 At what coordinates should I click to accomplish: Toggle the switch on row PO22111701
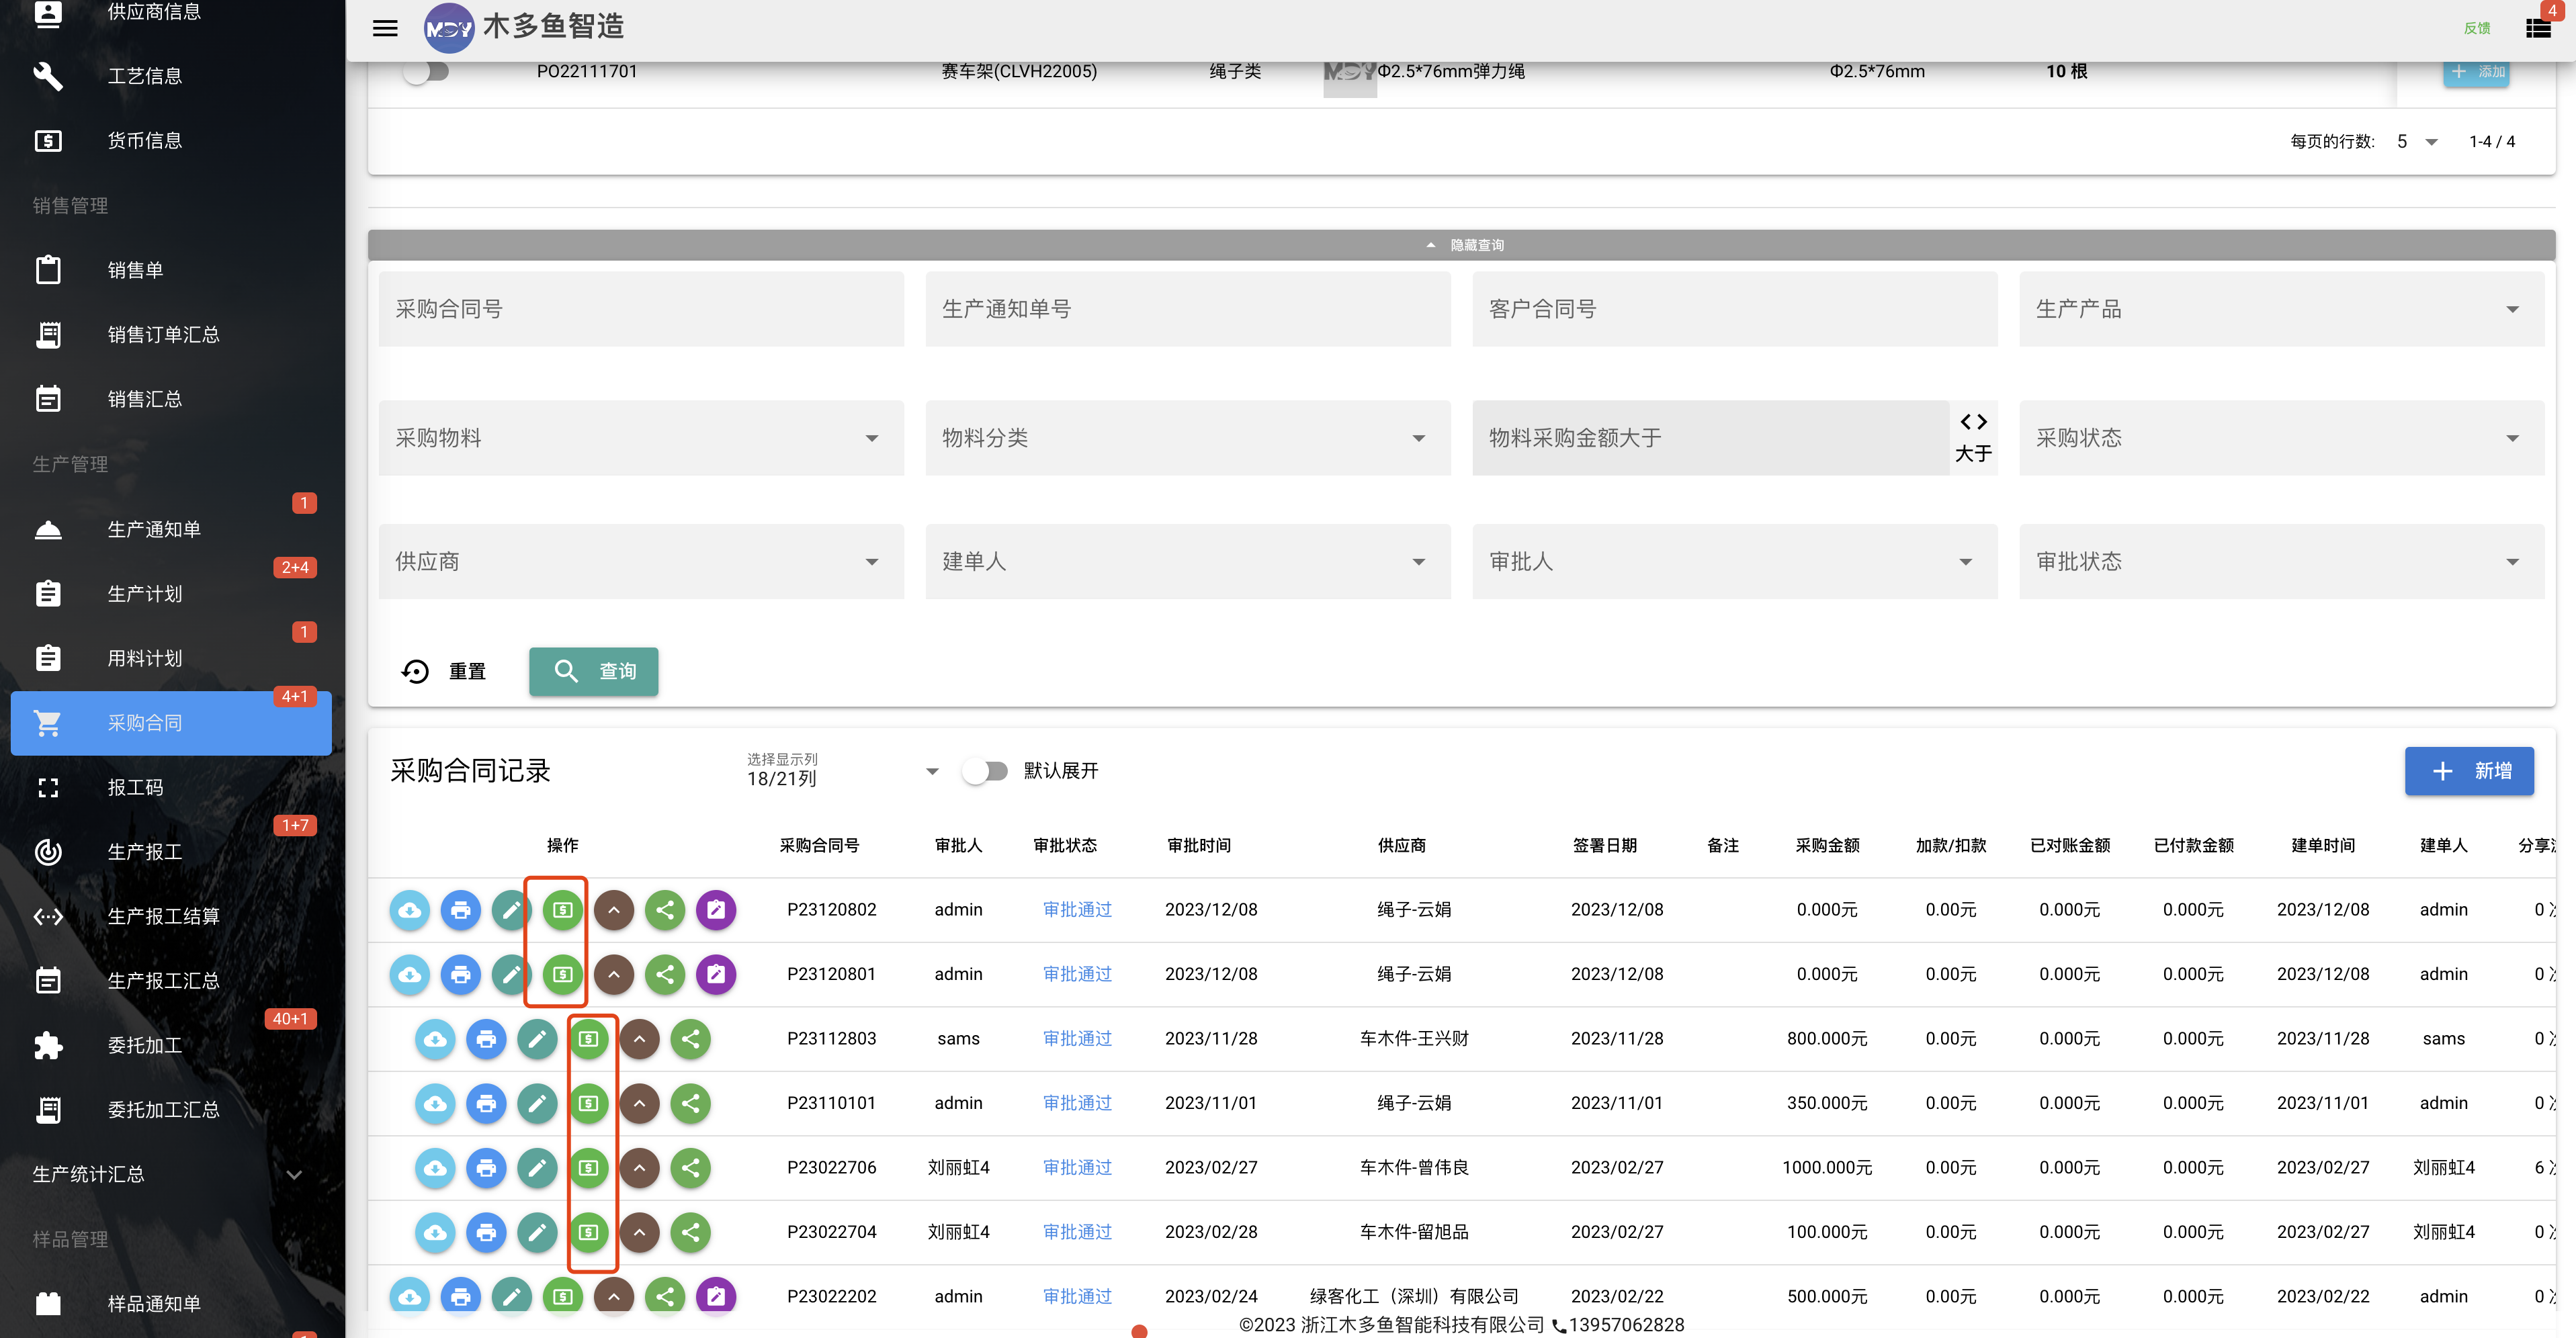point(426,72)
